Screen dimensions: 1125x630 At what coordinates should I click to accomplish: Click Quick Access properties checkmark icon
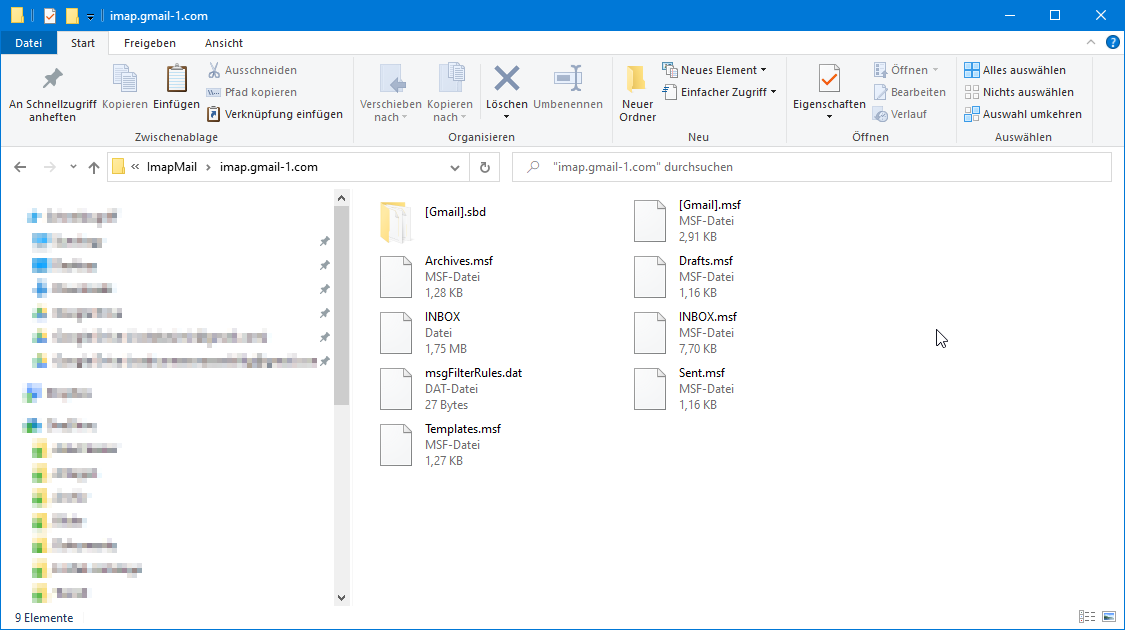click(x=50, y=16)
